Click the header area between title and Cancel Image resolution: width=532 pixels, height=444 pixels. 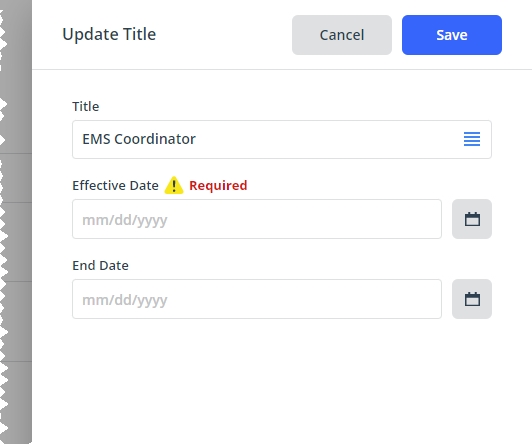pyautogui.click(x=224, y=35)
